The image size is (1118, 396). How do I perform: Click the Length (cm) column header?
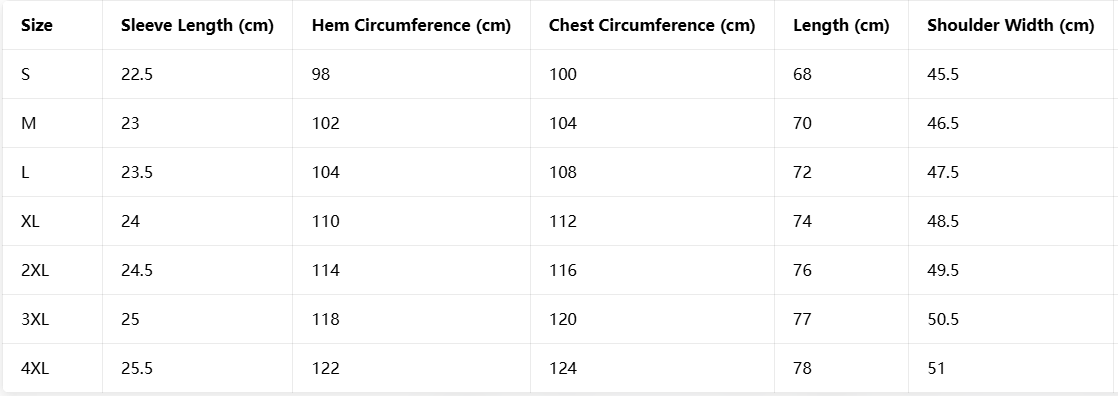click(841, 26)
